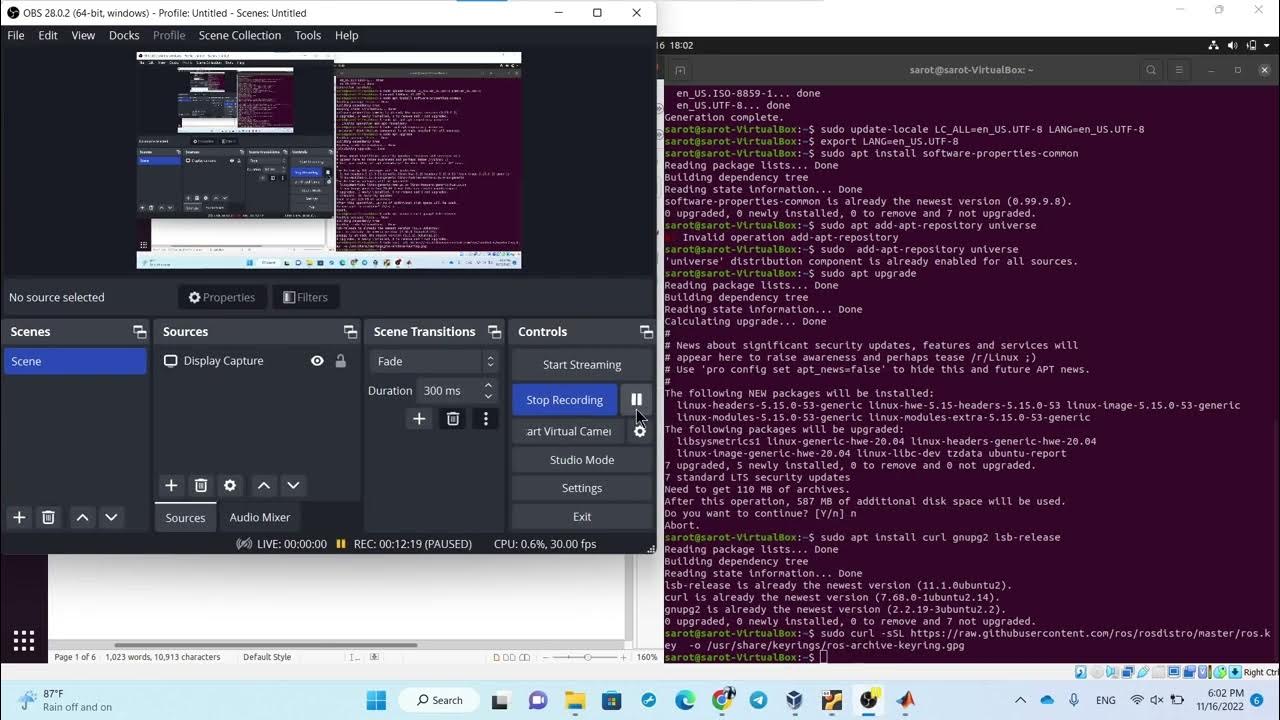This screenshot has width=1280, height=720.
Task: Click Exit button in Controls
Action: 582,517
